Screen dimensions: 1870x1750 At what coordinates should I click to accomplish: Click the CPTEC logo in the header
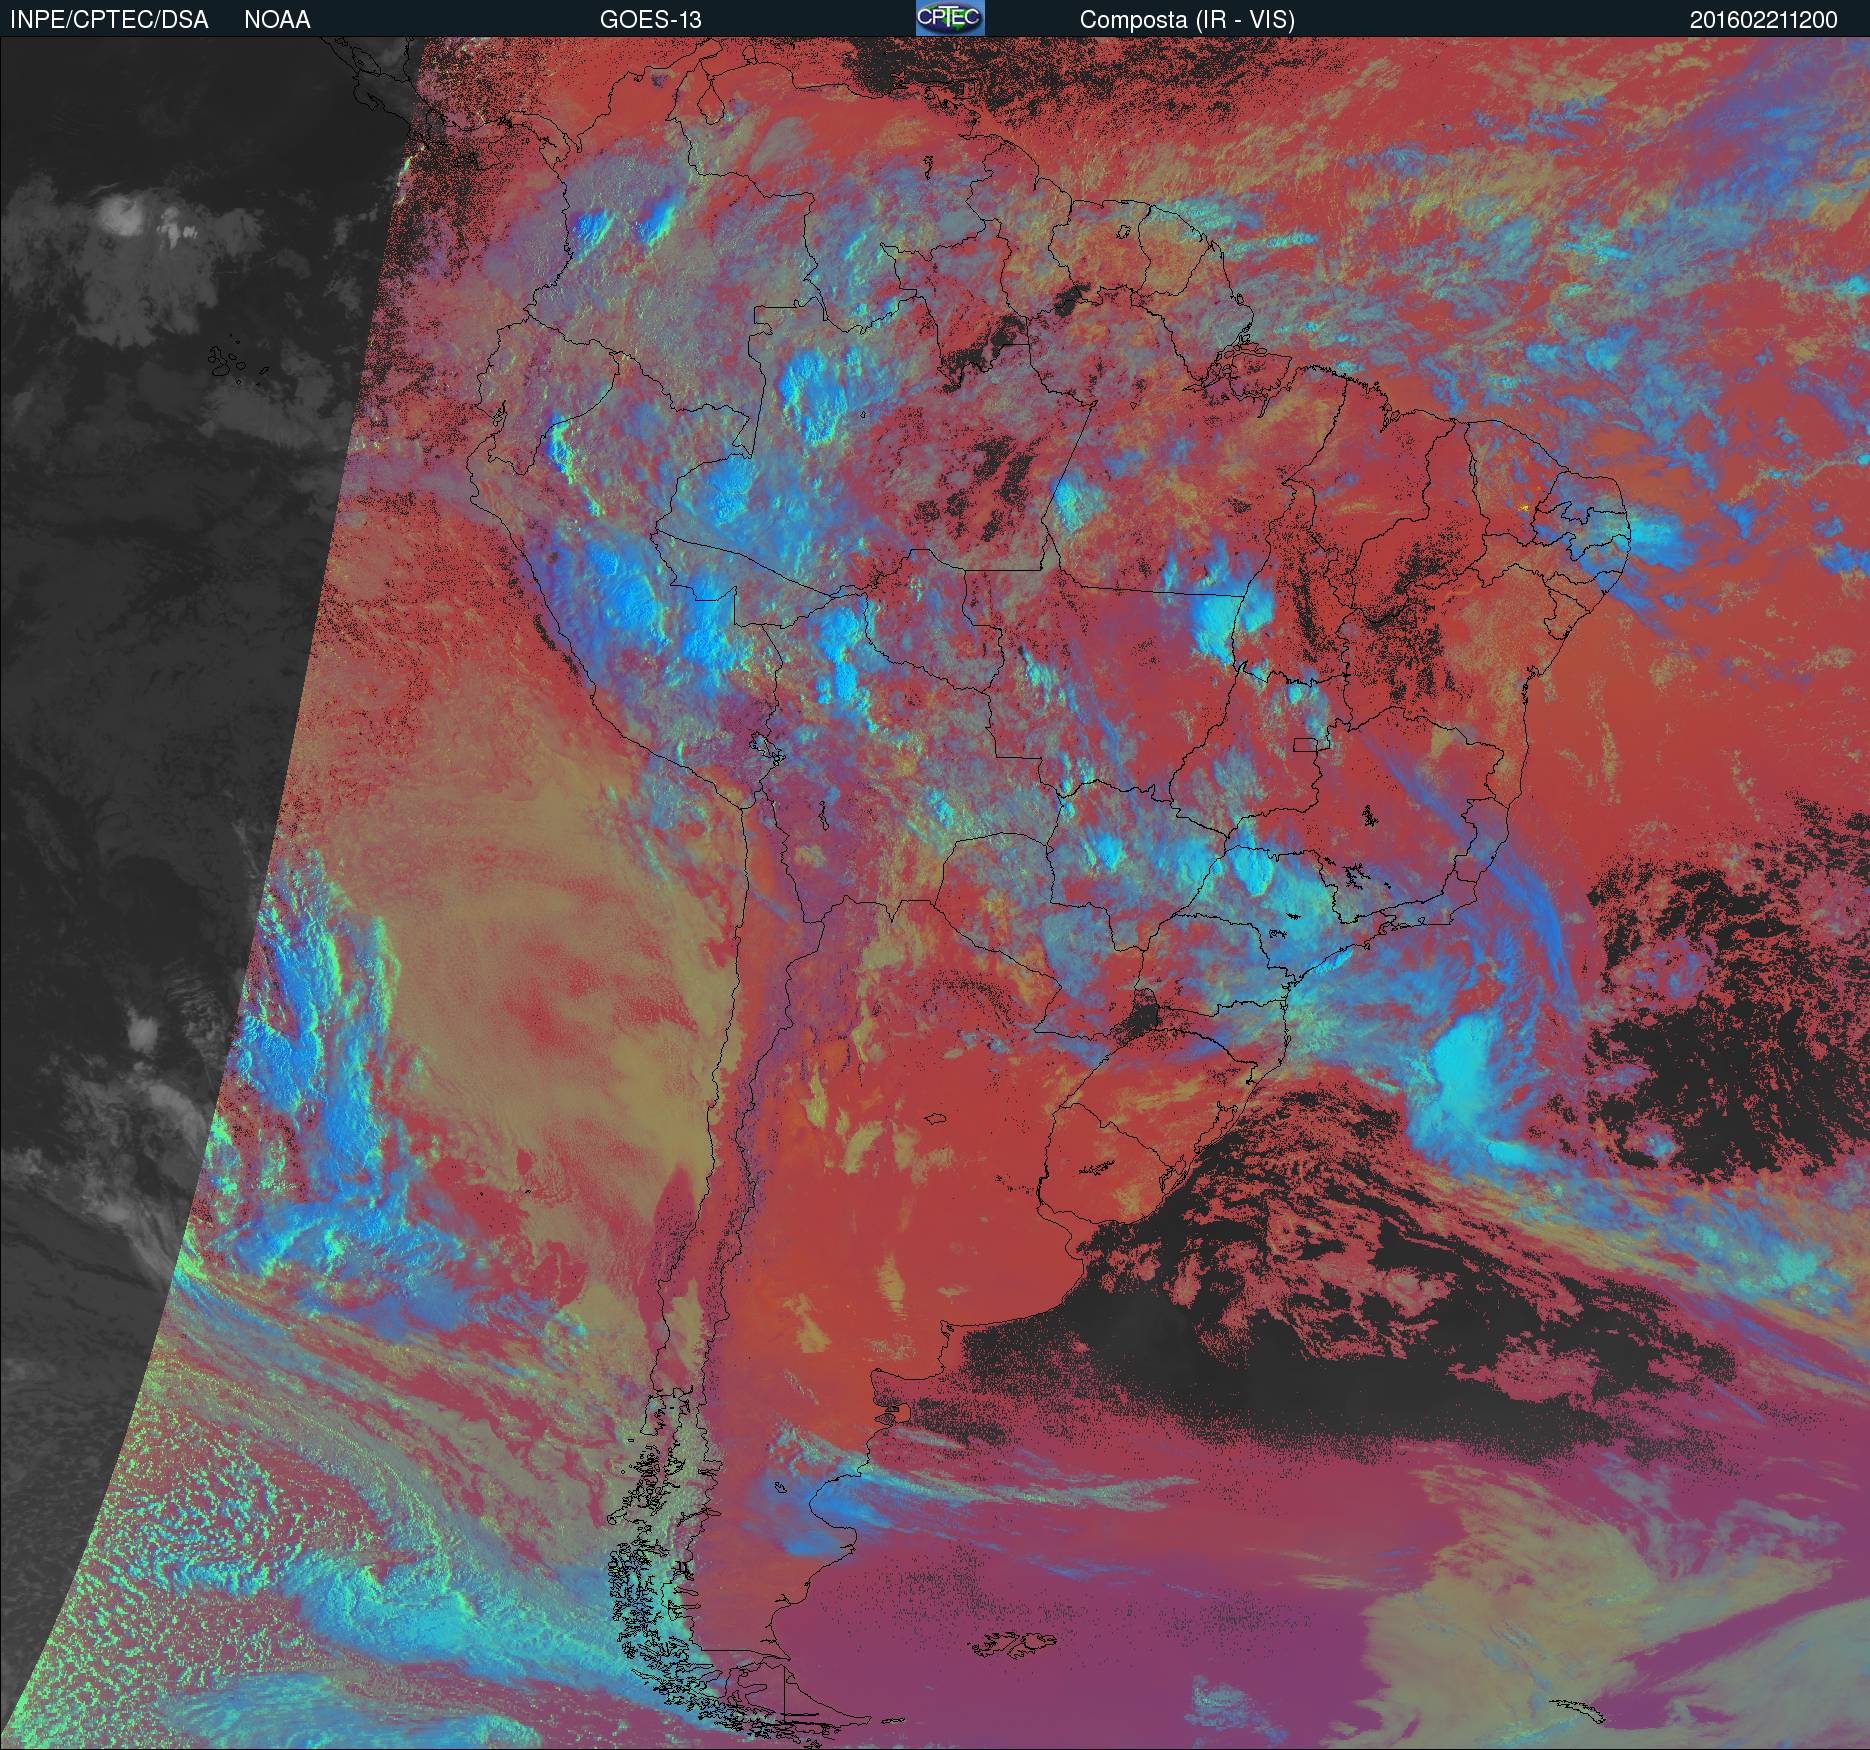(x=950, y=18)
